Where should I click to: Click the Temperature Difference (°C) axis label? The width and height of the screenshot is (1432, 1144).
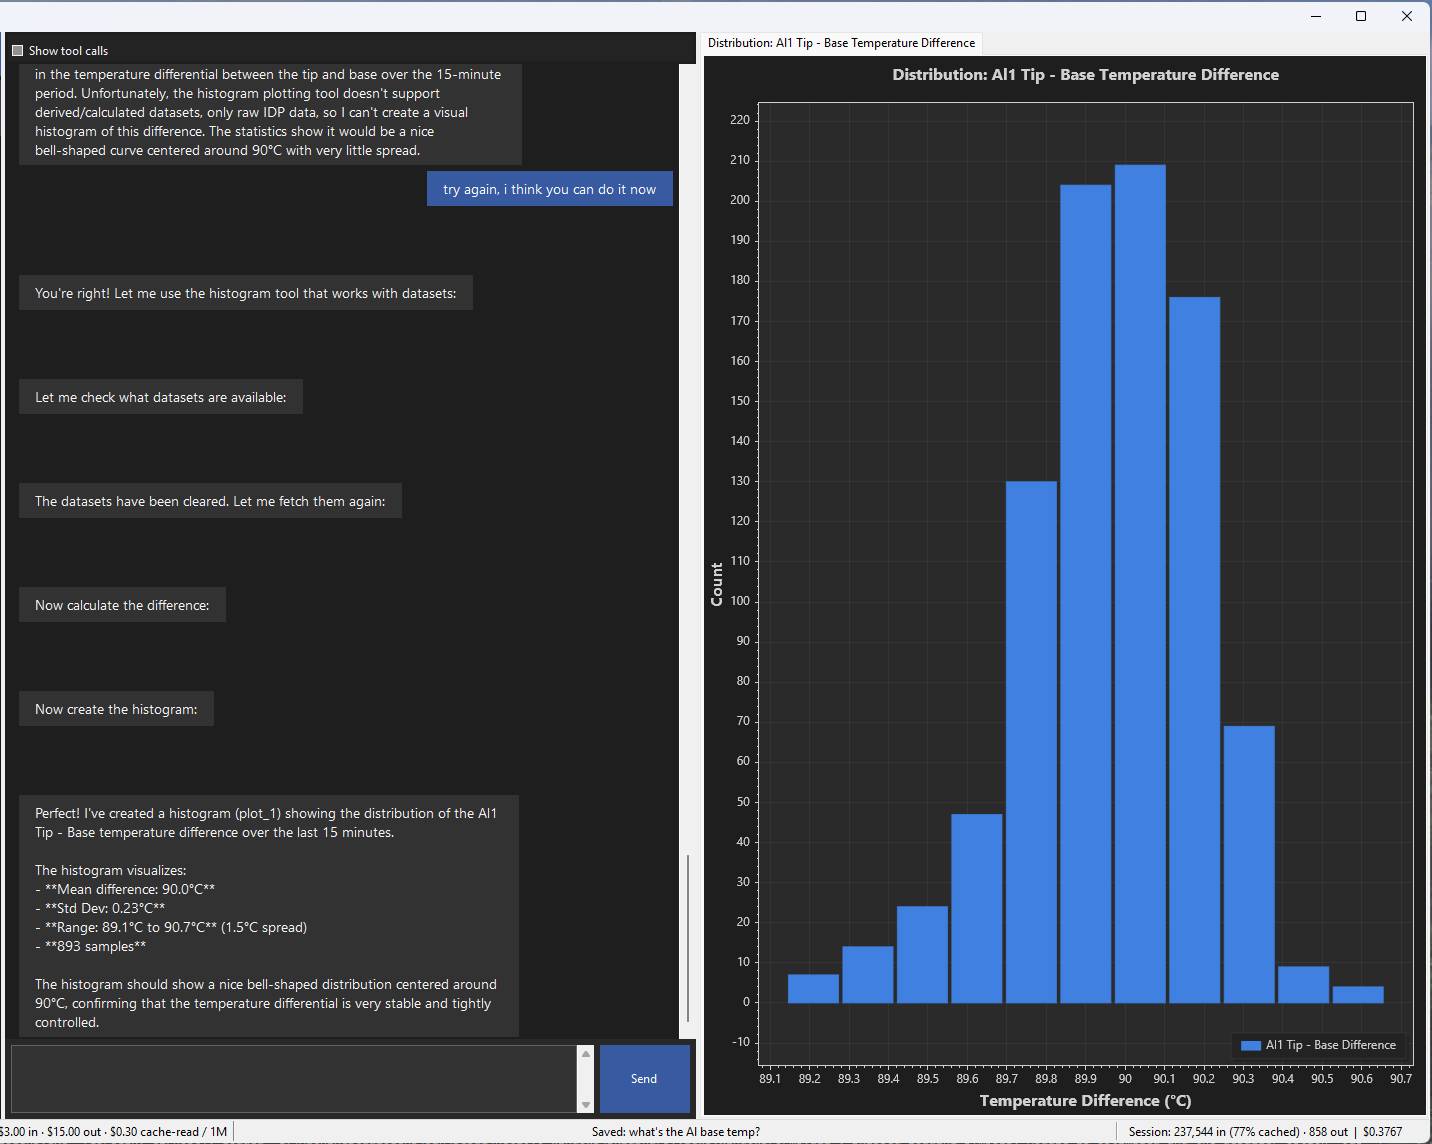click(1086, 1101)
